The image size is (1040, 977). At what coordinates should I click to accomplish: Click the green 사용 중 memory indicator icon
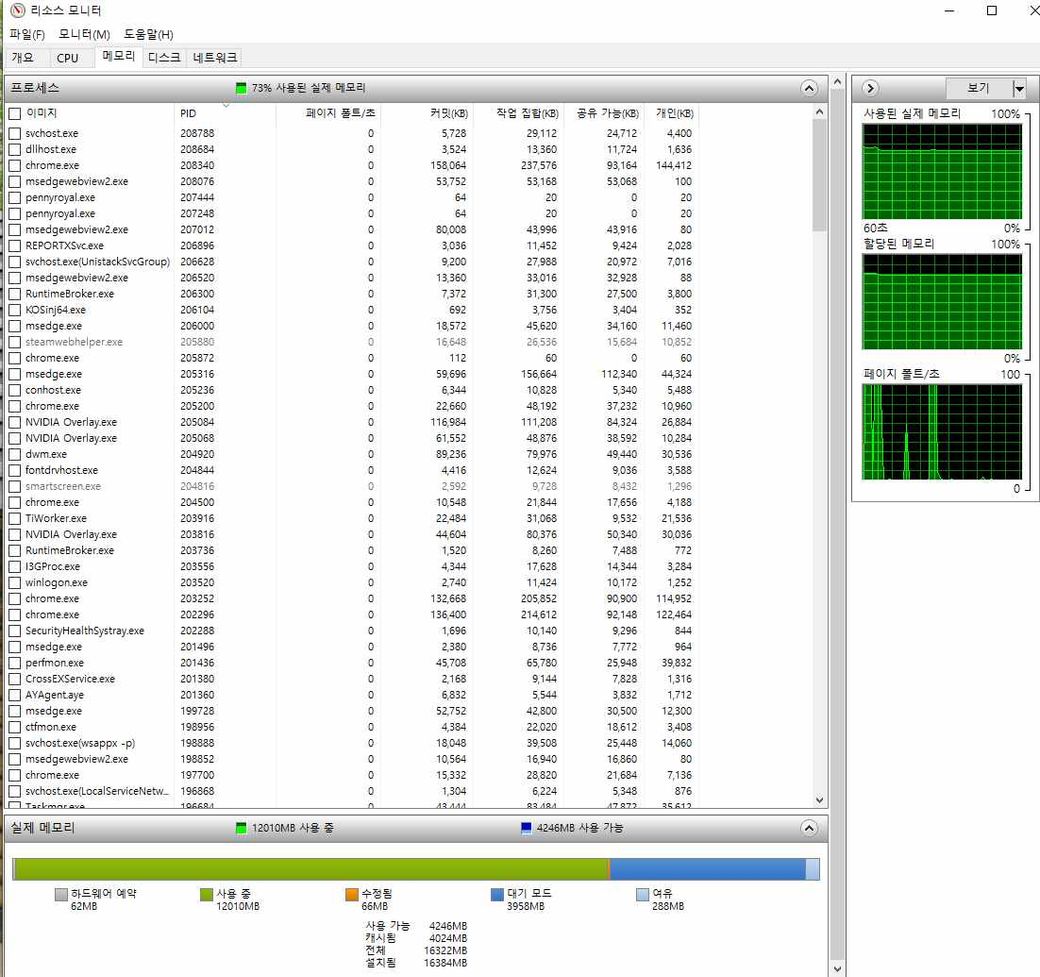(241, 828)
